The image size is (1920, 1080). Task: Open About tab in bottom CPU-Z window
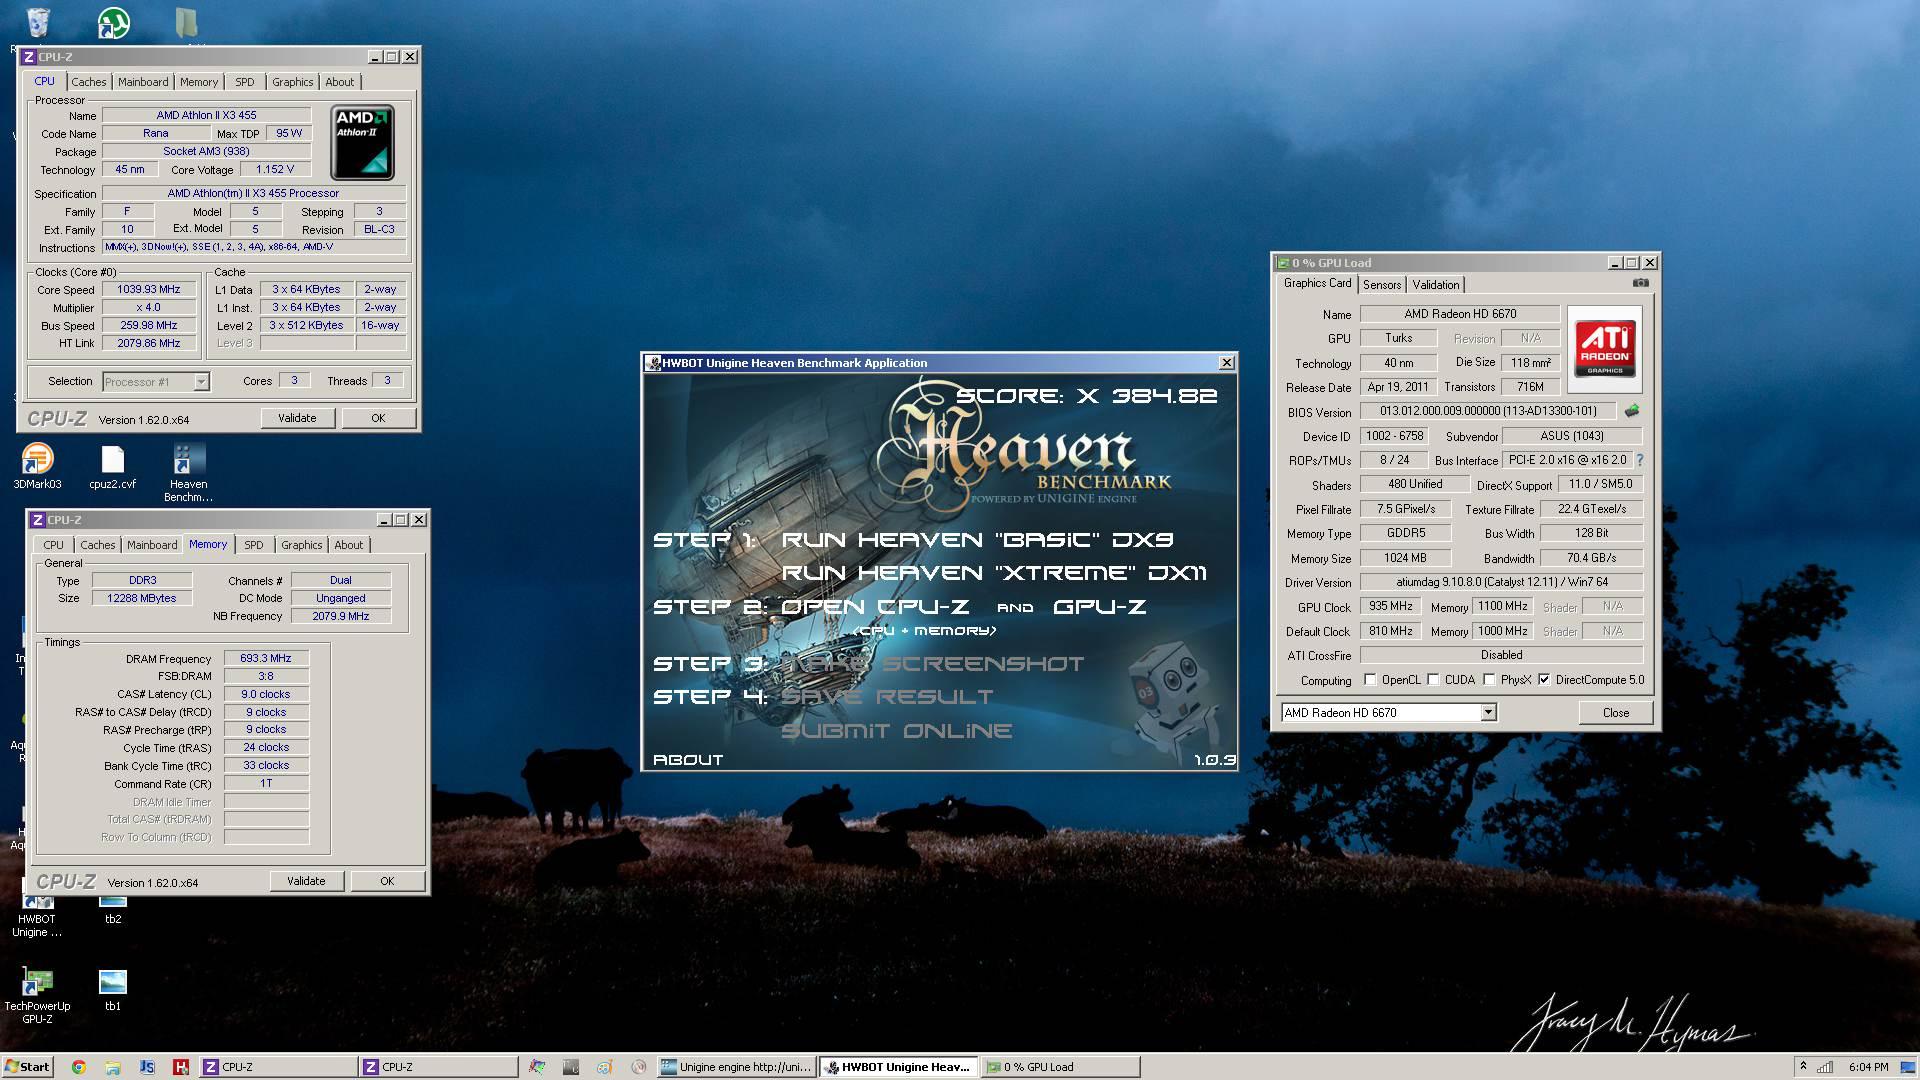pos(348,545)
